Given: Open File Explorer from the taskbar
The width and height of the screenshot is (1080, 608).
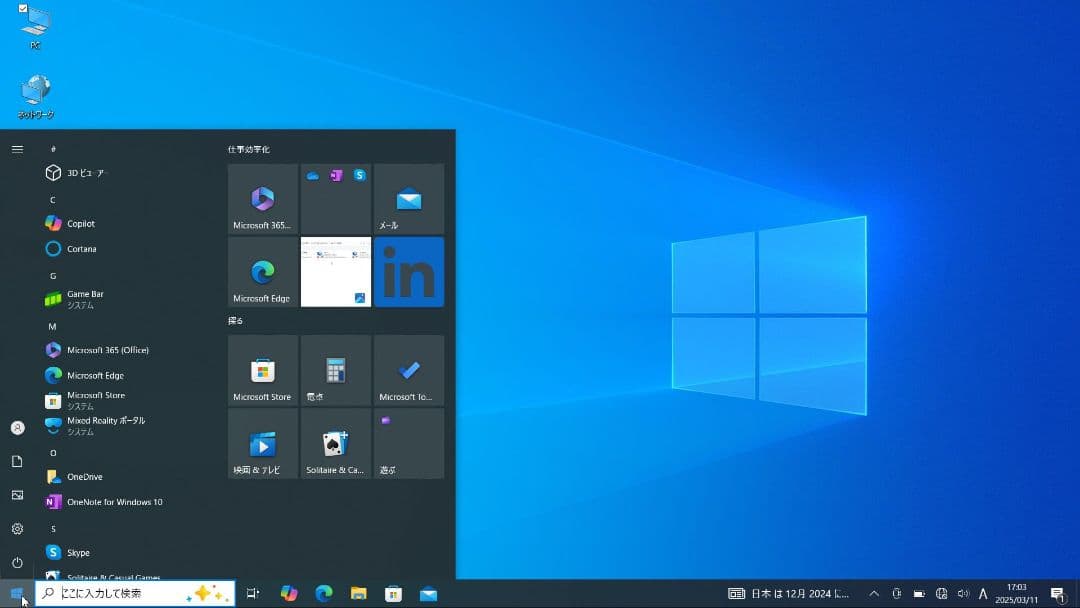Looking at the screenshot, I should tap(358, 594).
